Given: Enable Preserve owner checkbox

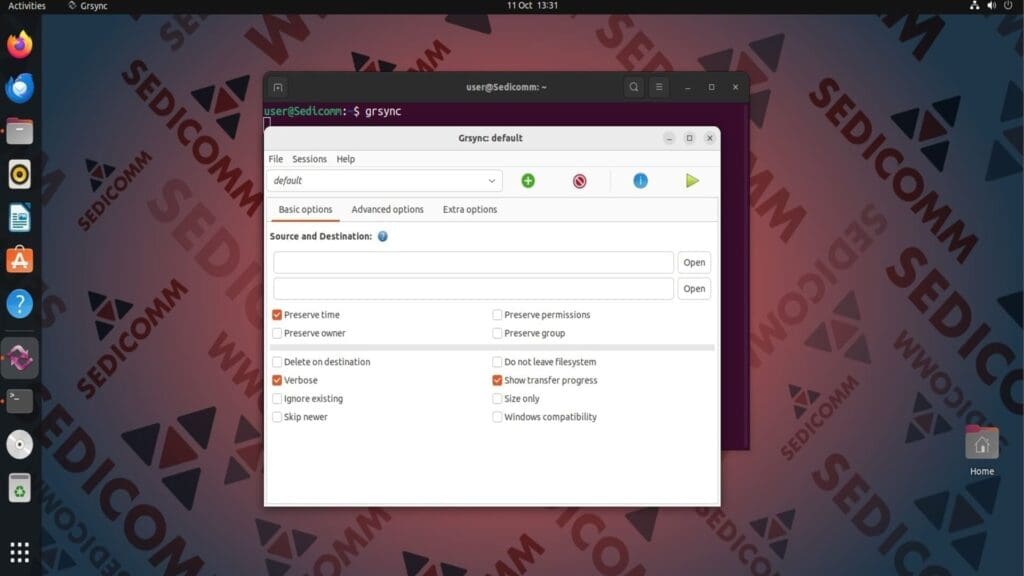Looking at the screenshot, I should pos(277,333).
